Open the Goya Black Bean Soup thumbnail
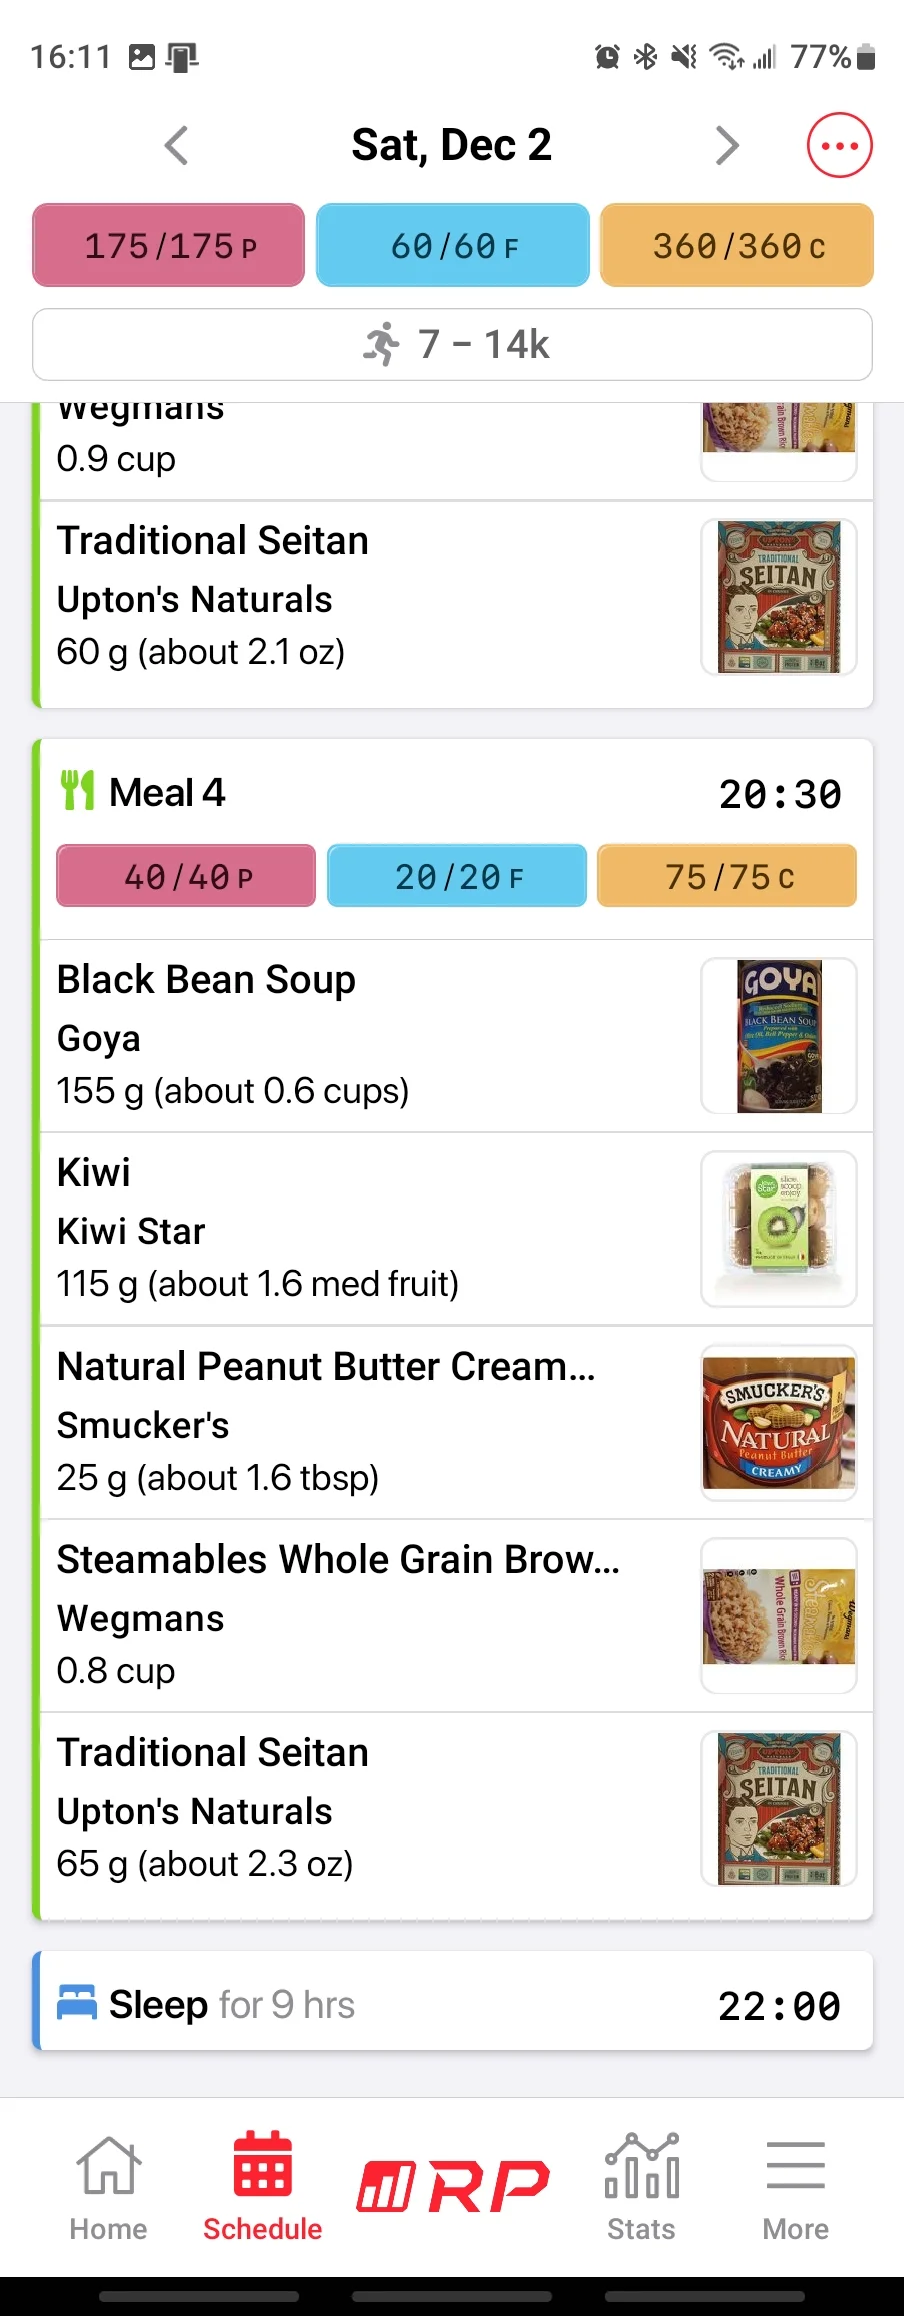Screen dimensions: 904x2316 click(x=779, y=1036)
